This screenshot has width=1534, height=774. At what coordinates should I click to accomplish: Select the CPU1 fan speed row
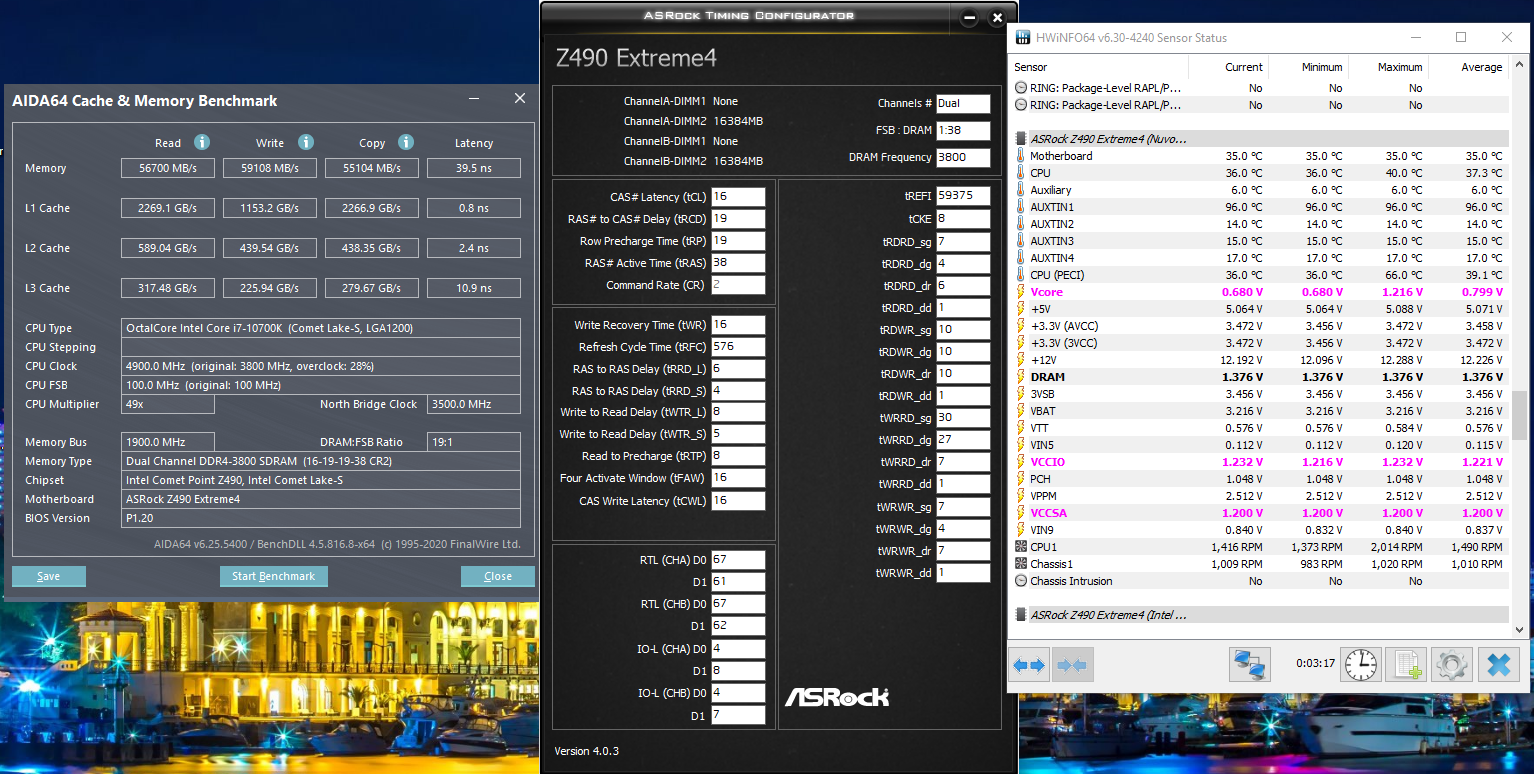pos(1260,547)
